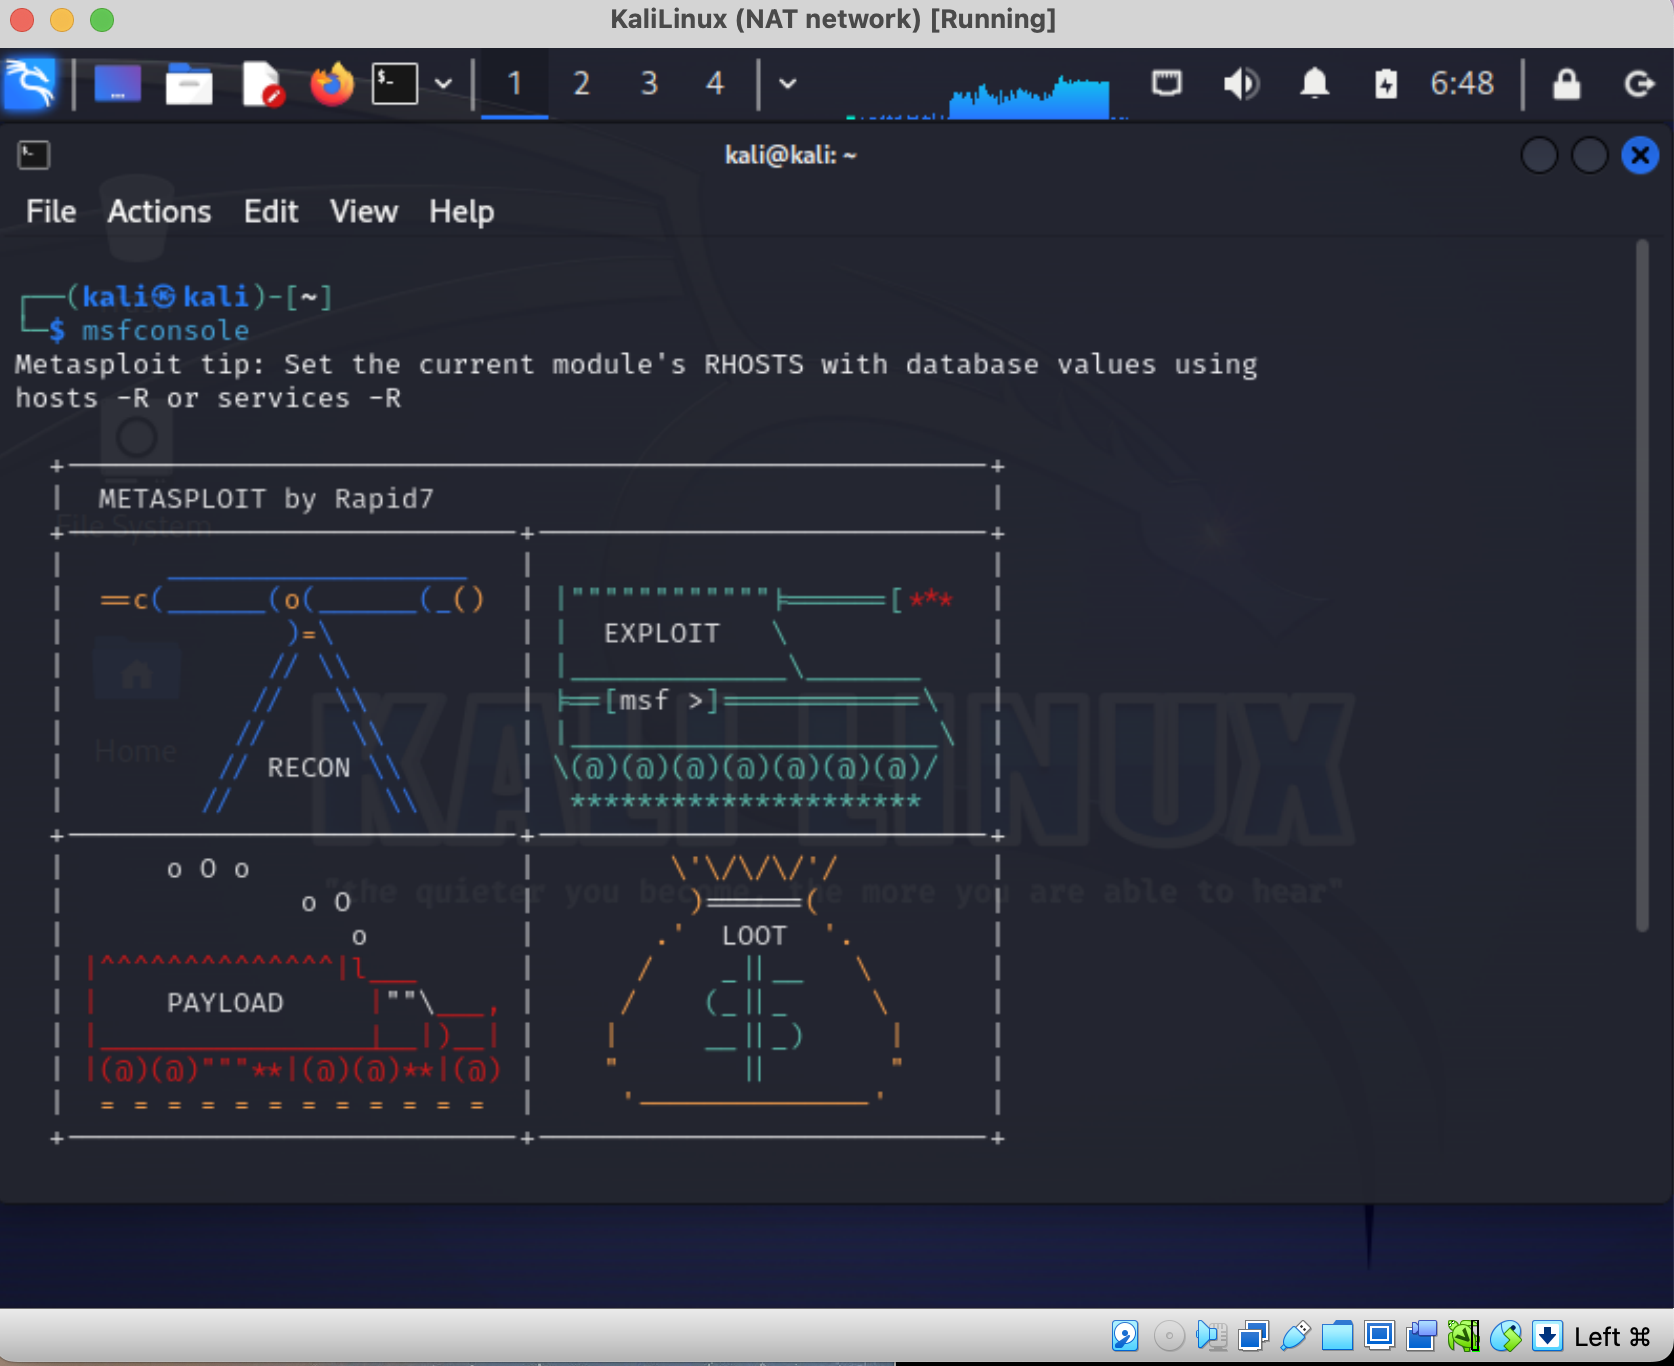Open the log out session icon

point(1639,84)
